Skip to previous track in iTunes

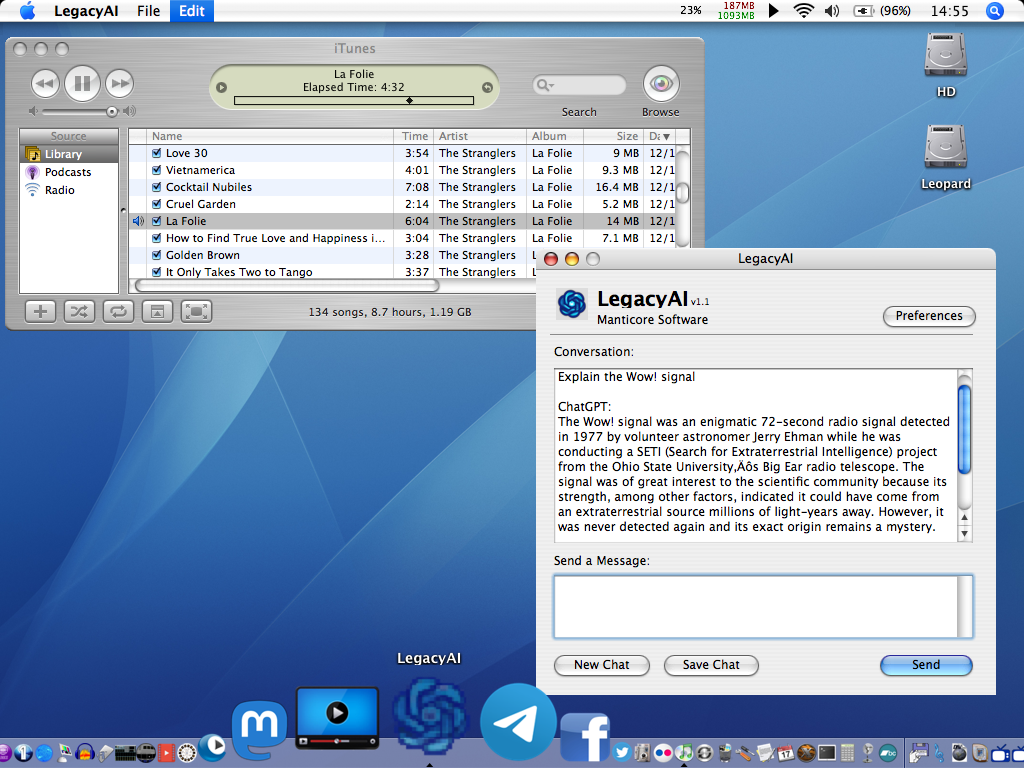click(x=45, y=84)
